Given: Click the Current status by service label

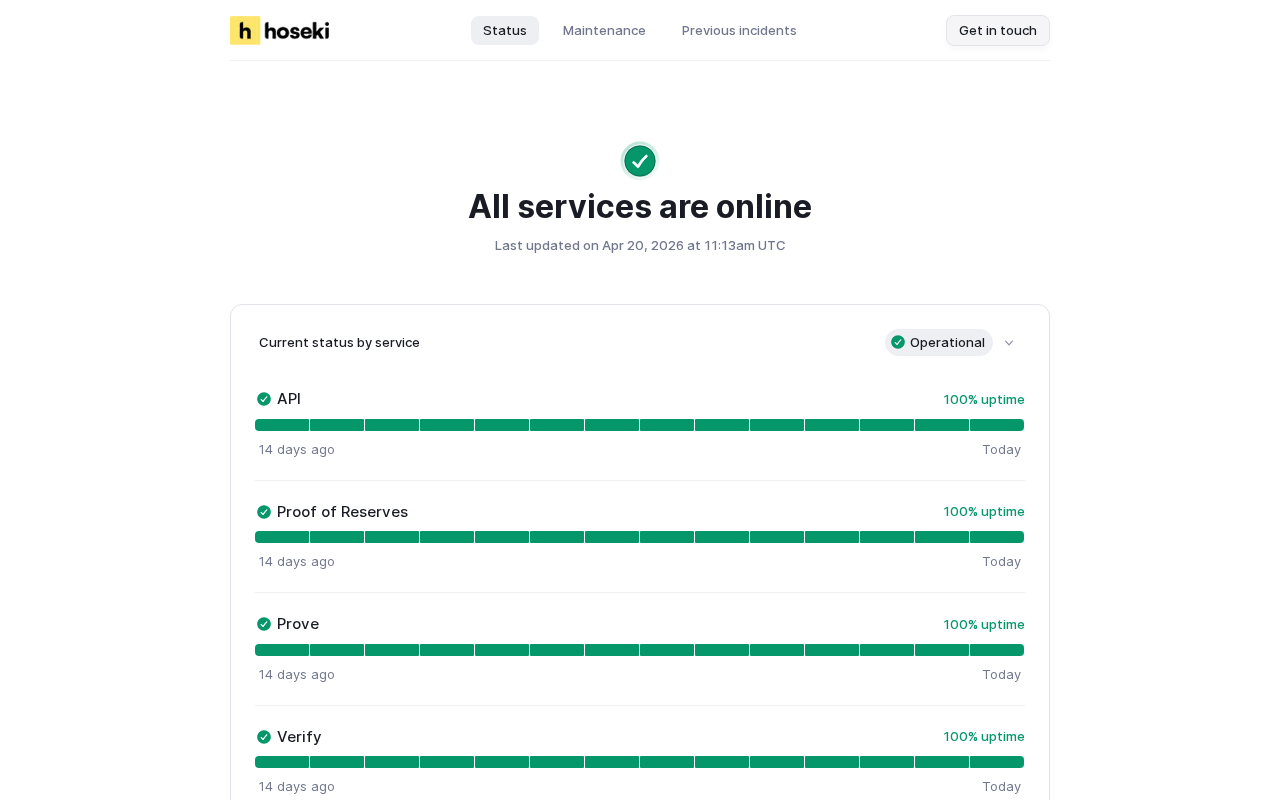Looking at the screenshot, I should (339, 342).
